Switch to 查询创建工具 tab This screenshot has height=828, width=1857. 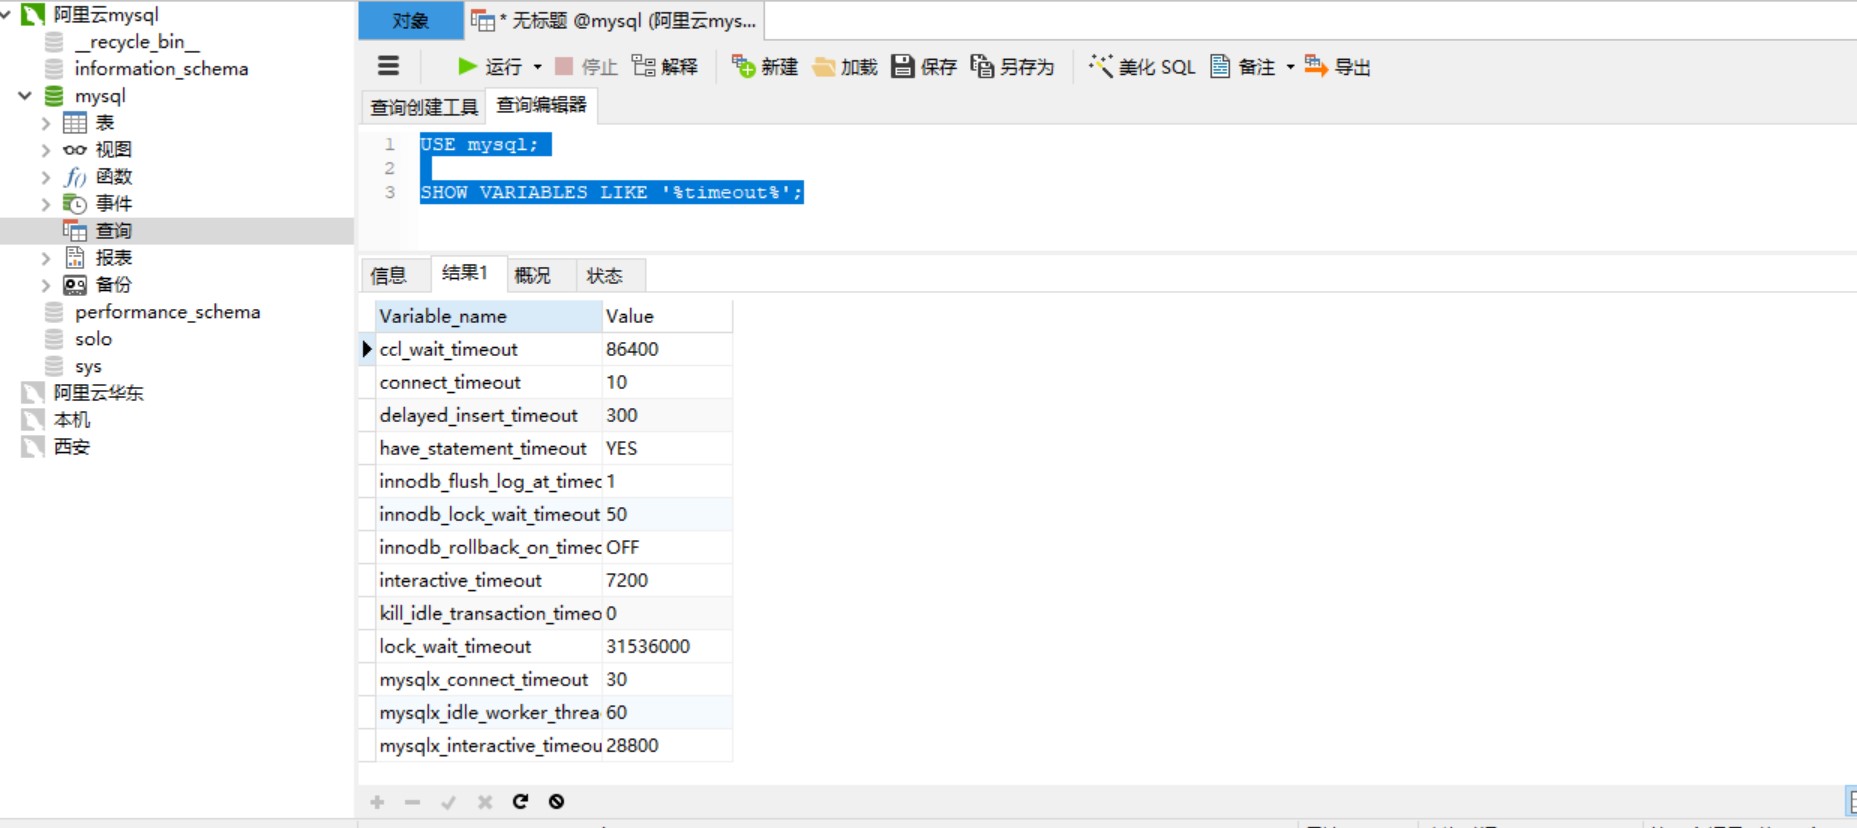pyautogui.click(x=424, y=107)
